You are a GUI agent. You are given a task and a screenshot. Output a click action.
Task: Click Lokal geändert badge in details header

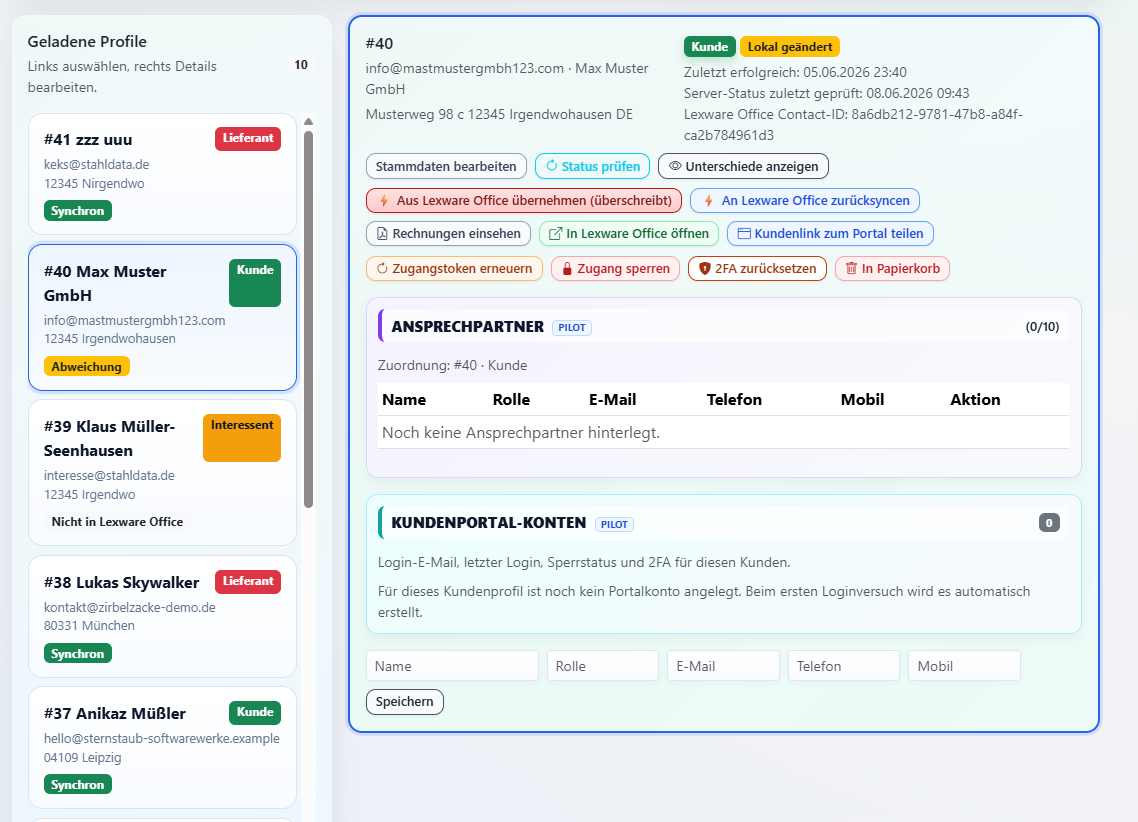coord(790,46)
